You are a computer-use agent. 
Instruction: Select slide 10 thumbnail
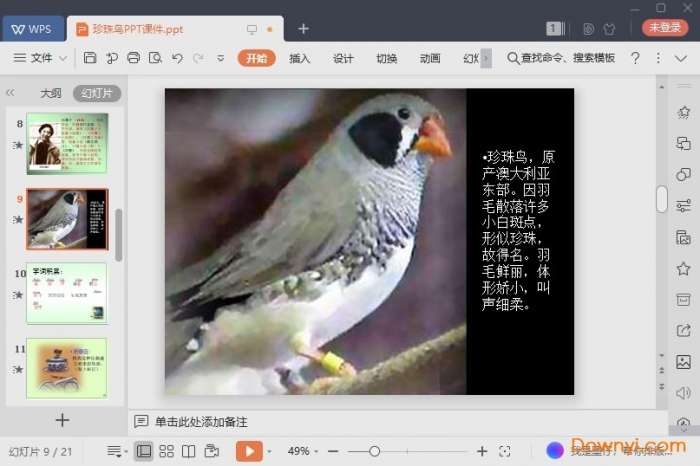(x=67, y=293)
